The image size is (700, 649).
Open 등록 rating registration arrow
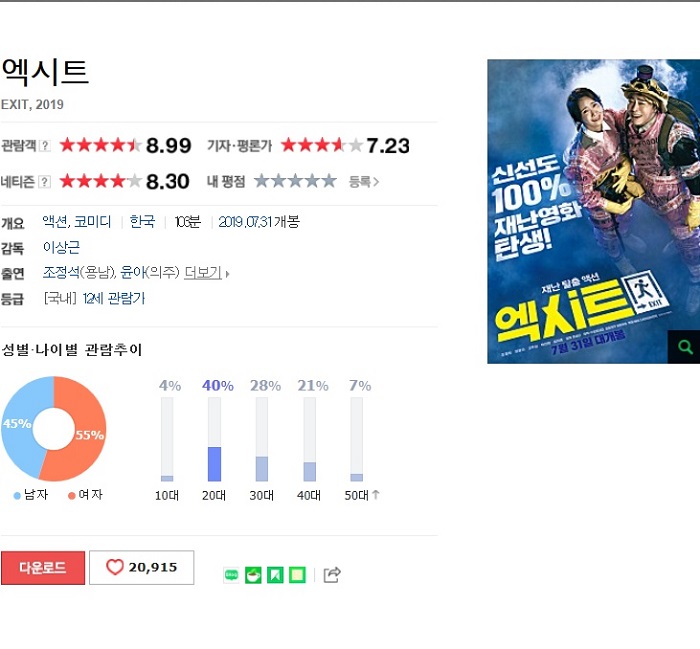click(x=363, y=182)
